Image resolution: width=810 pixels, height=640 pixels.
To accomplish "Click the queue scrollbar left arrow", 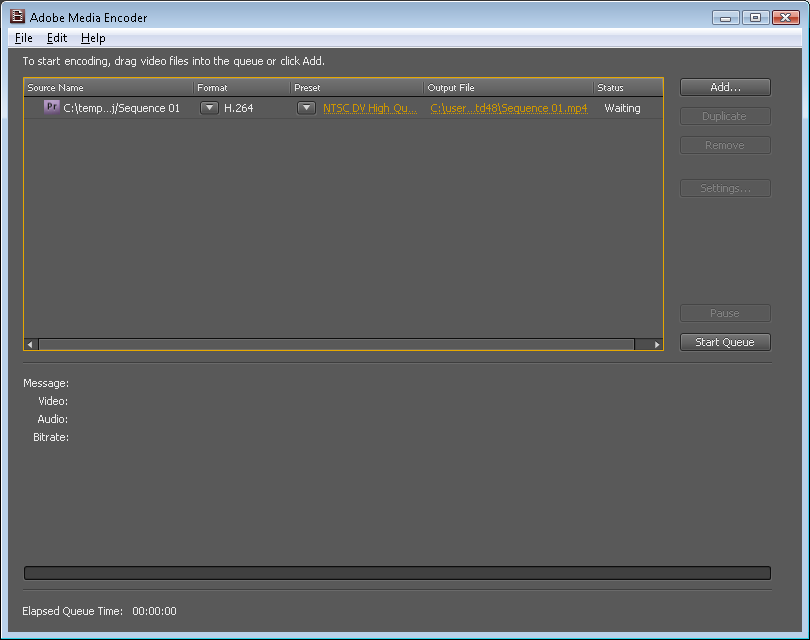I will click(30, 344).
